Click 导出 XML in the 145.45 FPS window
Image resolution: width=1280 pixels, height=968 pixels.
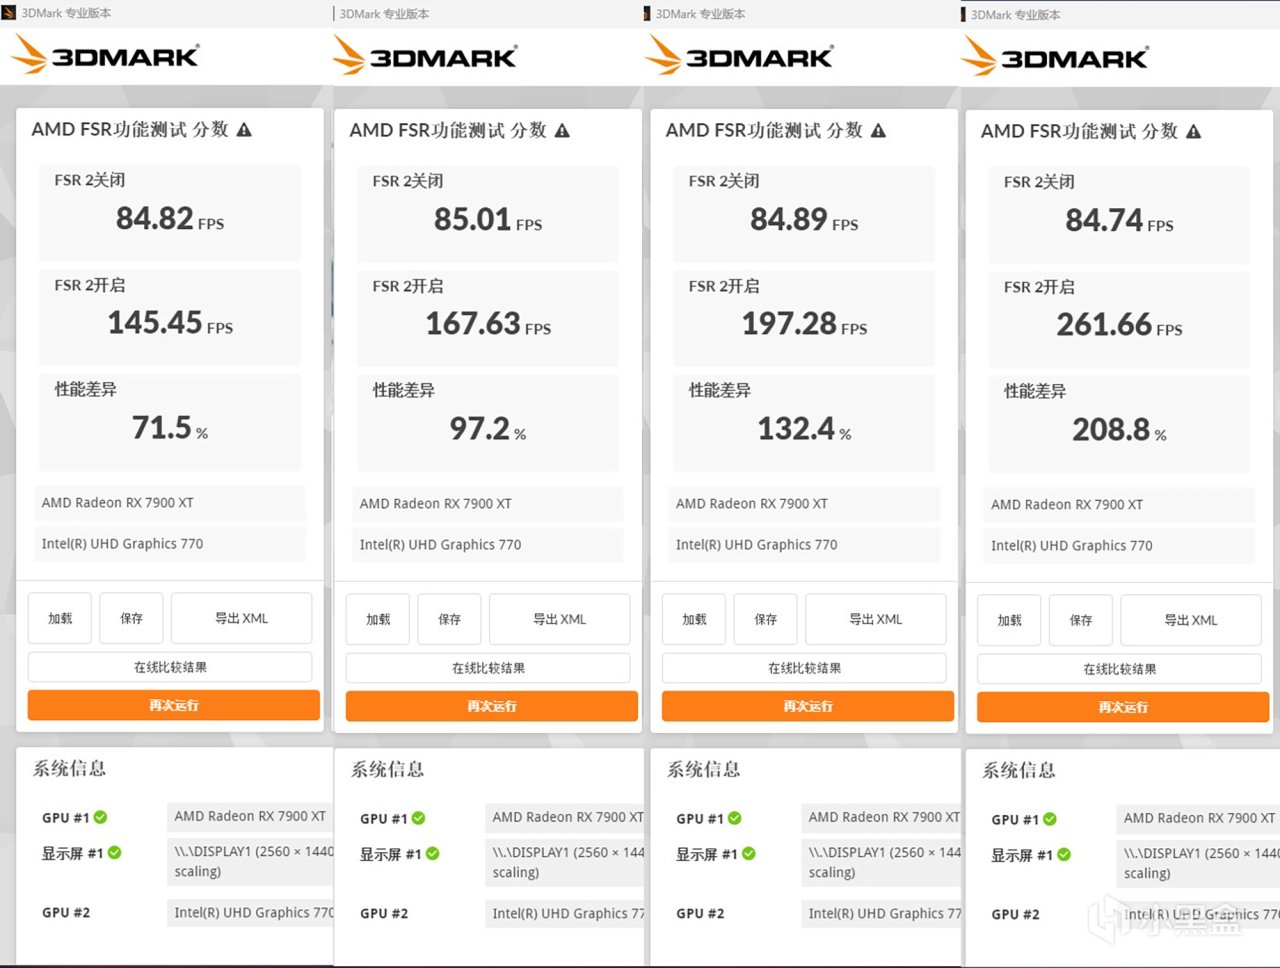pyautogui.click(x=241, y=618)
